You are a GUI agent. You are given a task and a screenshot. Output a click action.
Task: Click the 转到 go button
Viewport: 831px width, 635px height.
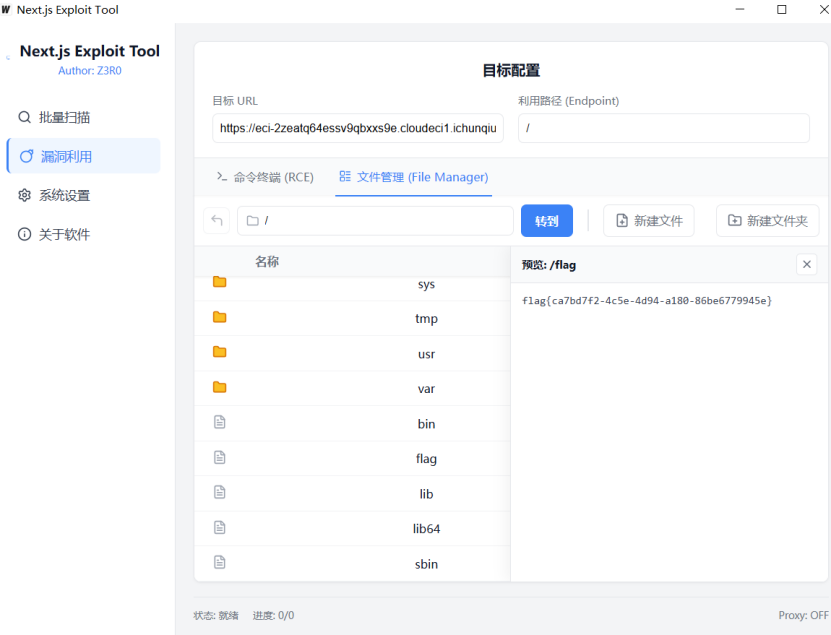[x=547, y=221]
